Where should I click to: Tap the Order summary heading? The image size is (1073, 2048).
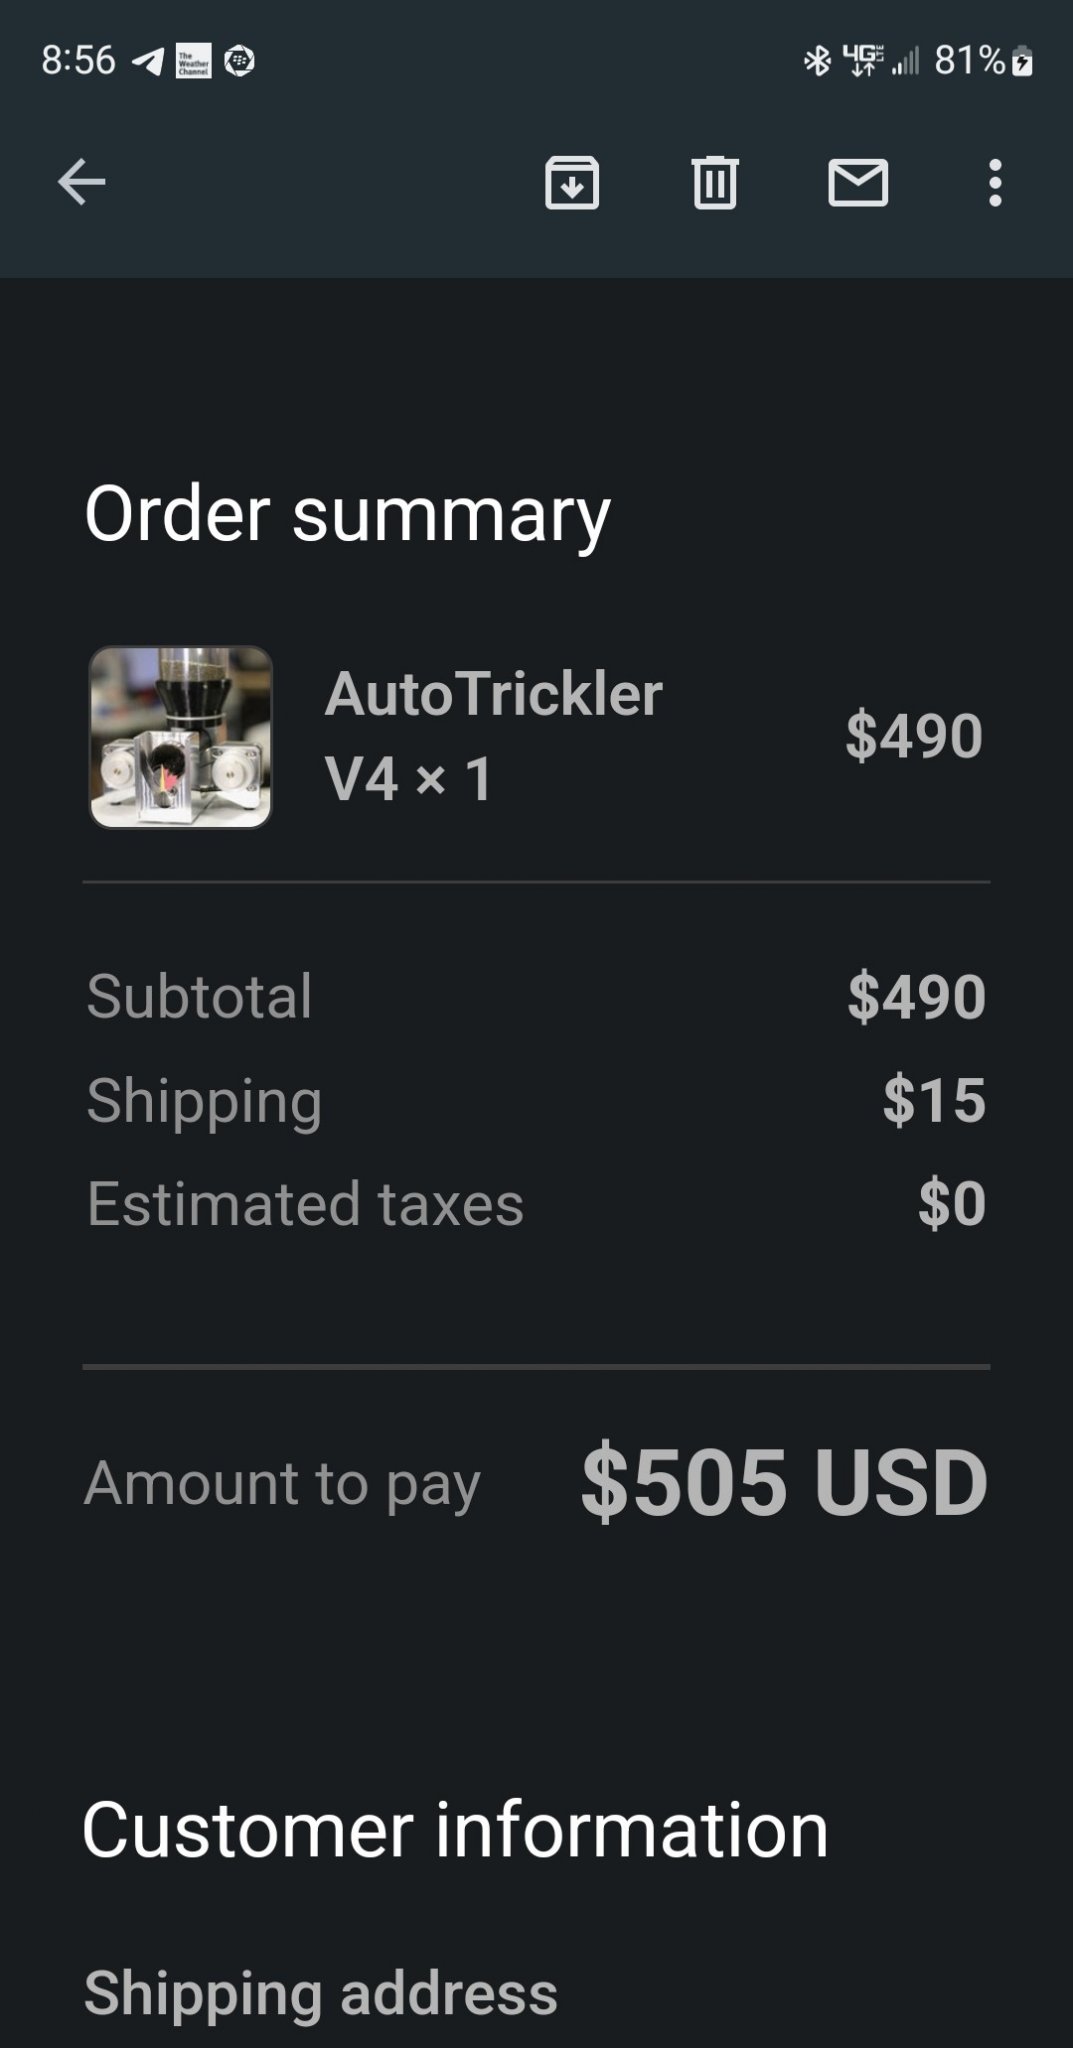tap(347, 513)
